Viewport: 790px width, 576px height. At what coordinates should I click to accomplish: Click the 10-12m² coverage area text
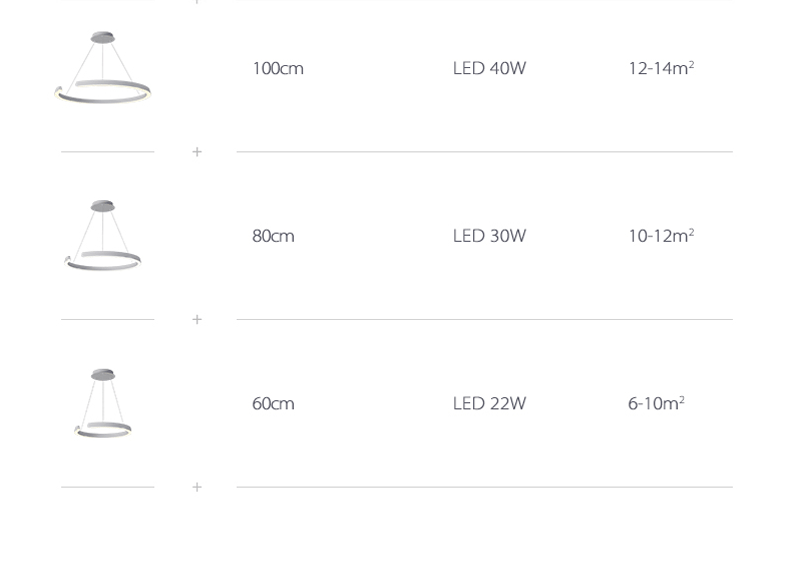(661, 236)
